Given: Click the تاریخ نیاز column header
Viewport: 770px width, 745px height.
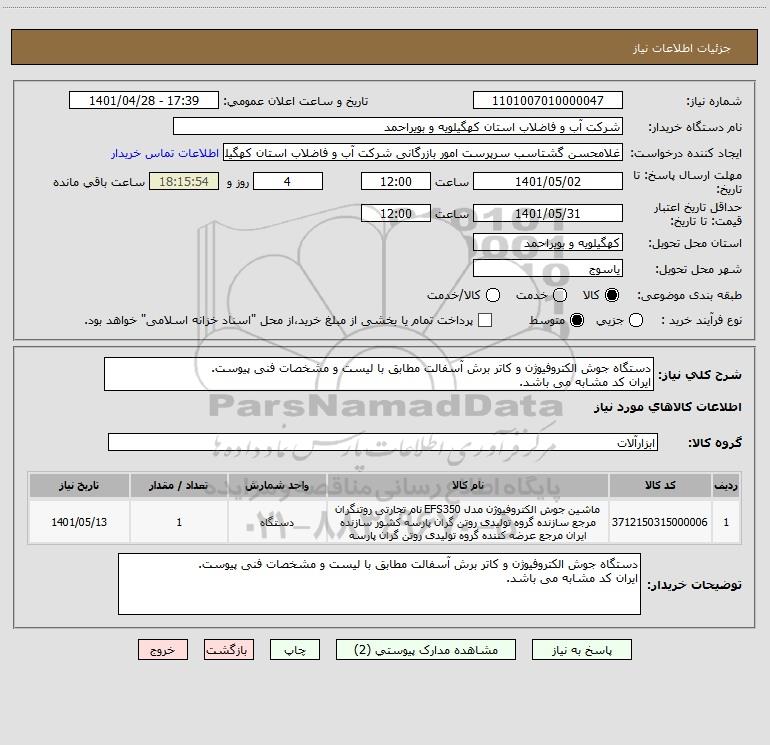Looking at the screenshot, I should pyautogui.click(x=79, y=485).
